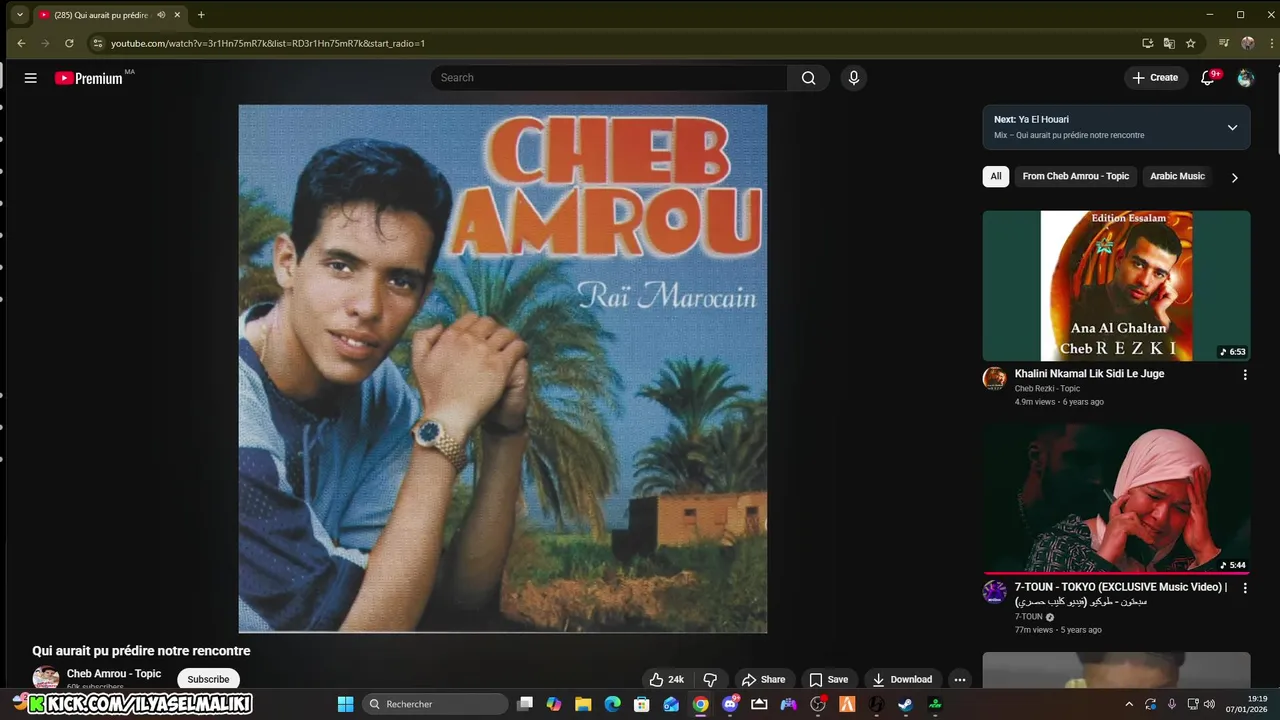Open a new browser tab
Screen dimensions: 1280x720
pyautogui.click(x=201, y=15)
